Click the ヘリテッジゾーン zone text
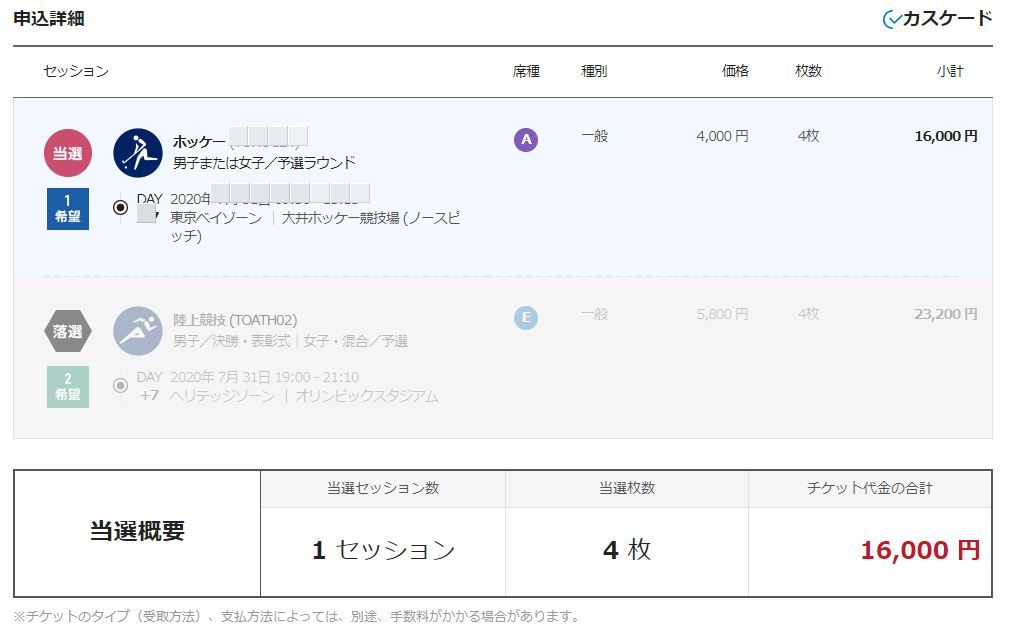Screen dimensions: 1014x636 click(222, 396)
